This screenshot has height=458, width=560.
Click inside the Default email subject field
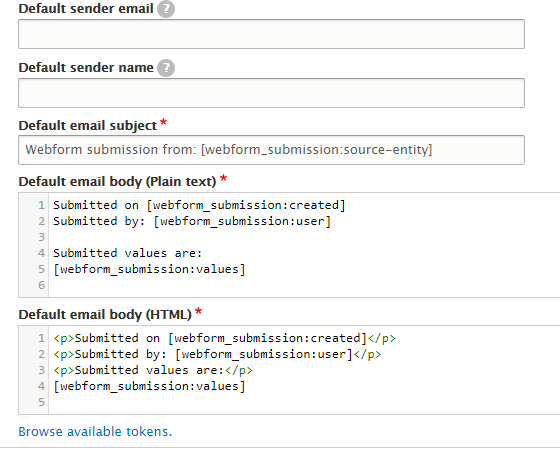point(271,150)
